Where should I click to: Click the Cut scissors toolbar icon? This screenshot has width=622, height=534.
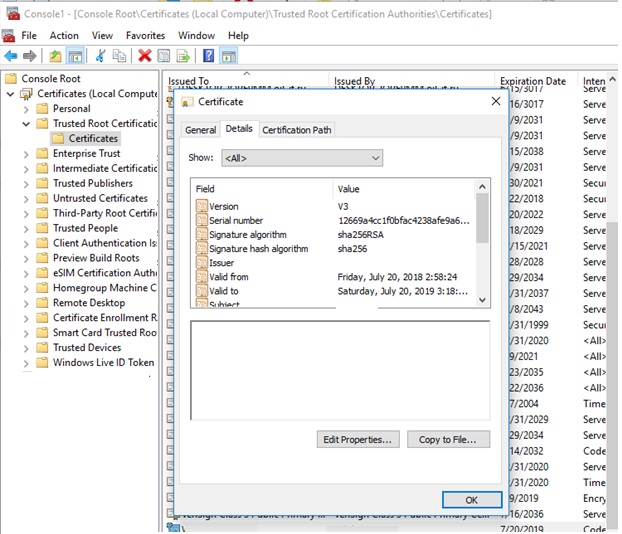pos(100,56)
